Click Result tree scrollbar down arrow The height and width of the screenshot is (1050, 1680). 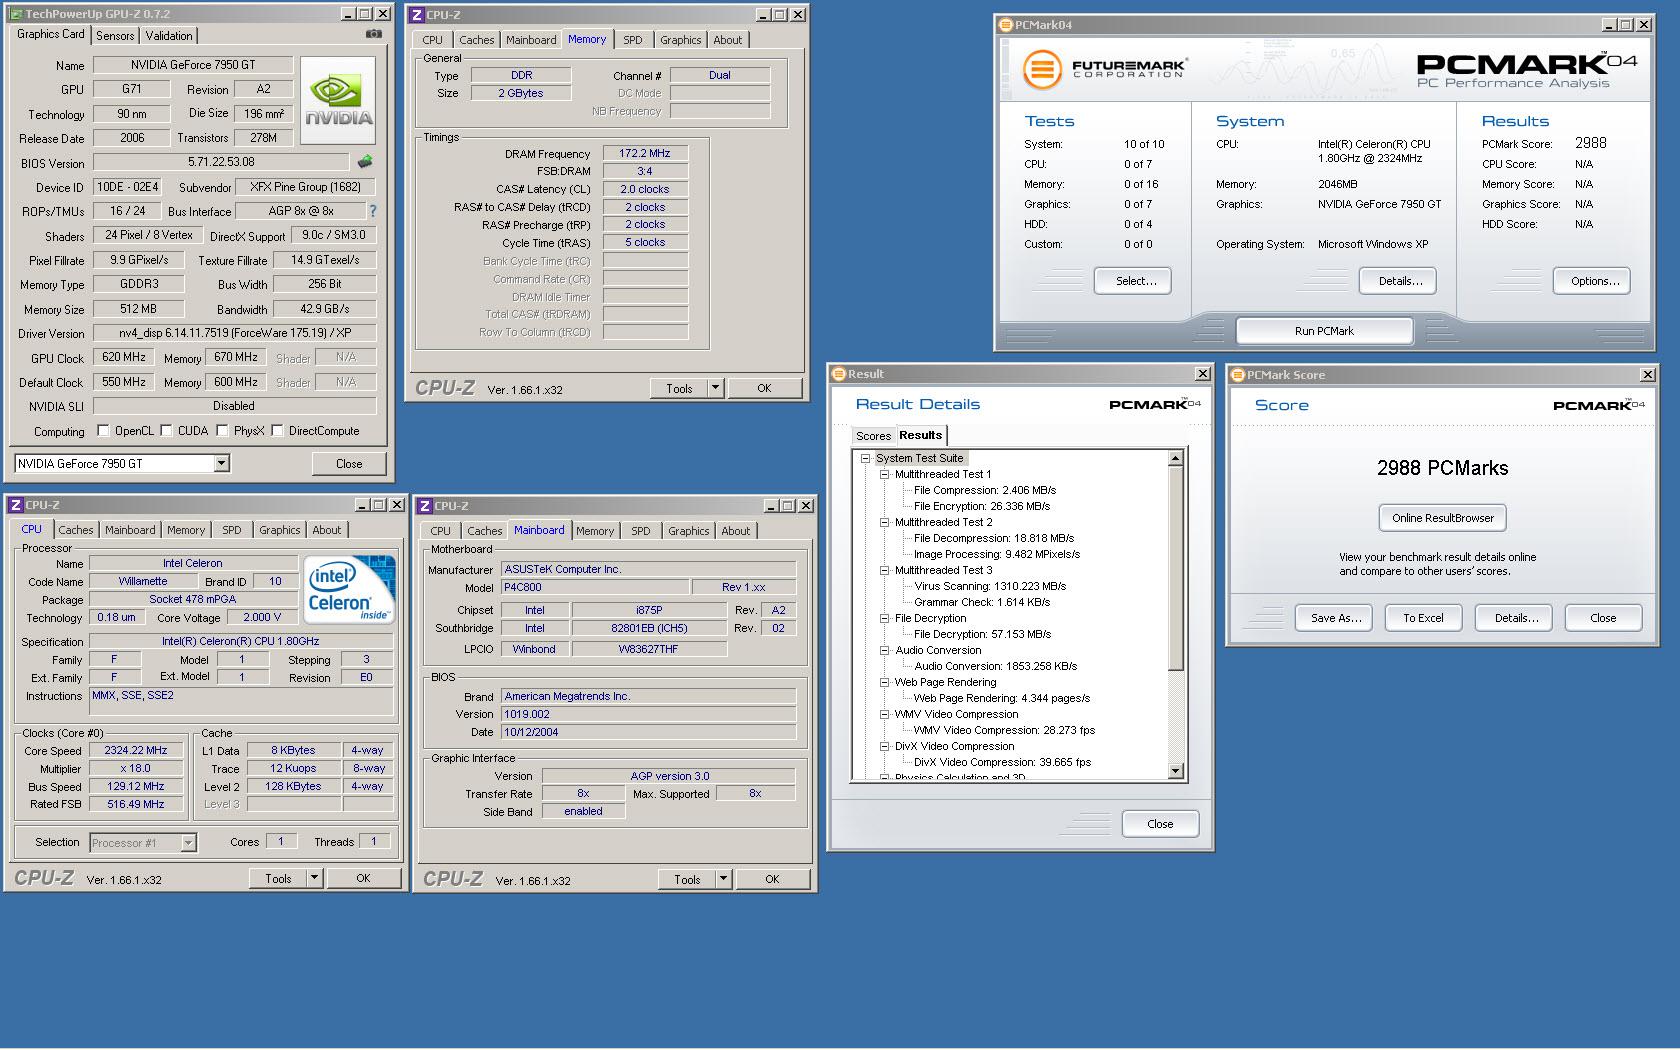tap(1176, 771)
